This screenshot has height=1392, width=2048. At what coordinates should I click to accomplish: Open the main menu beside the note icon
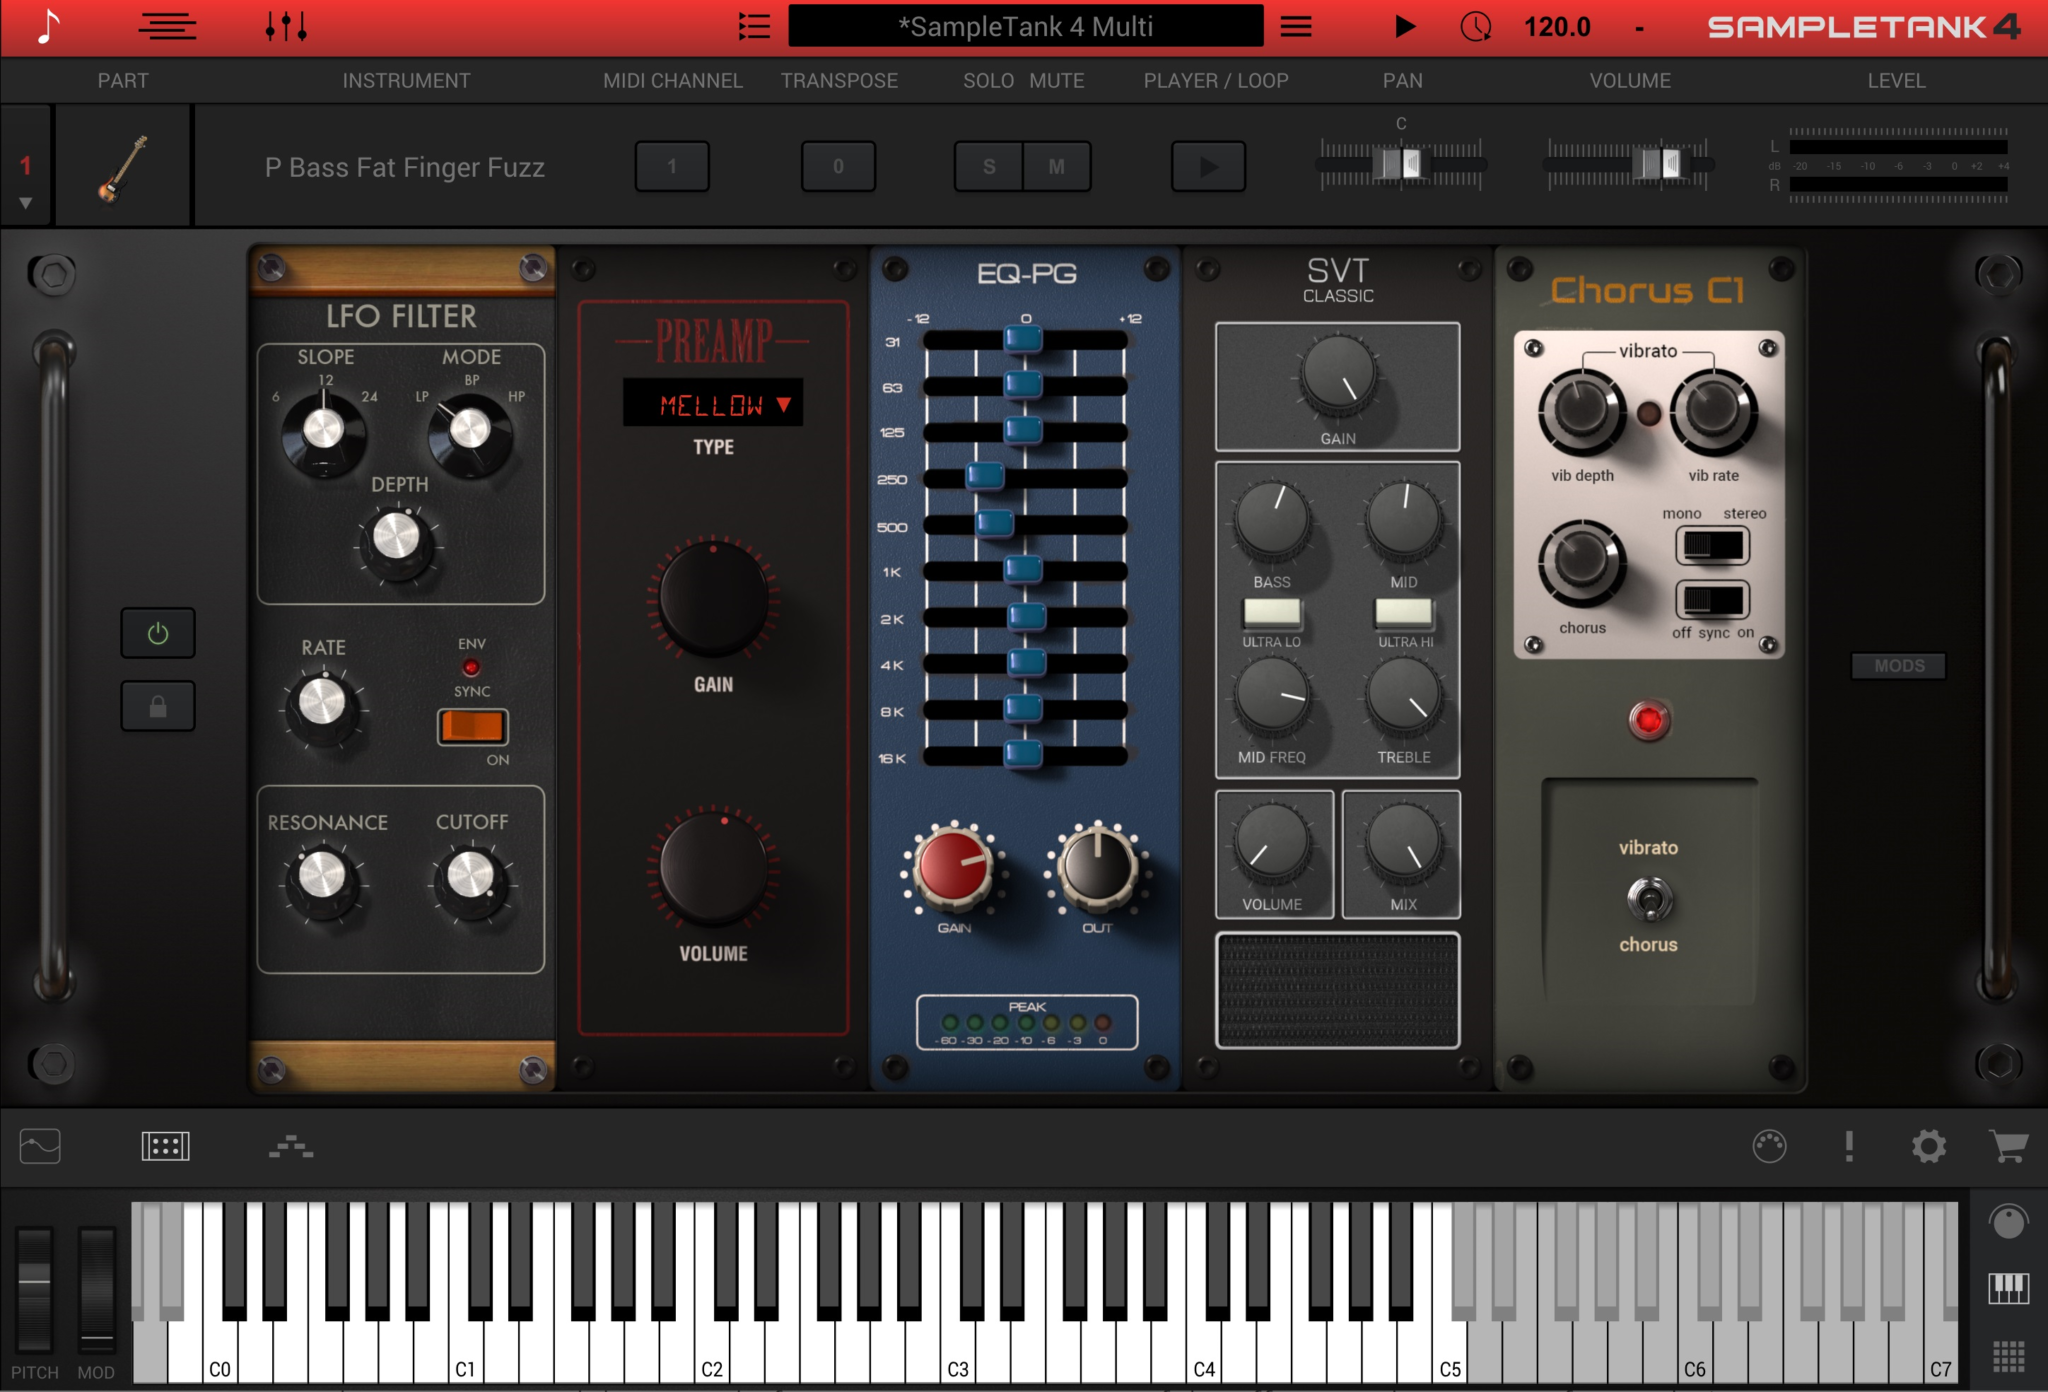tap(167, 27)
